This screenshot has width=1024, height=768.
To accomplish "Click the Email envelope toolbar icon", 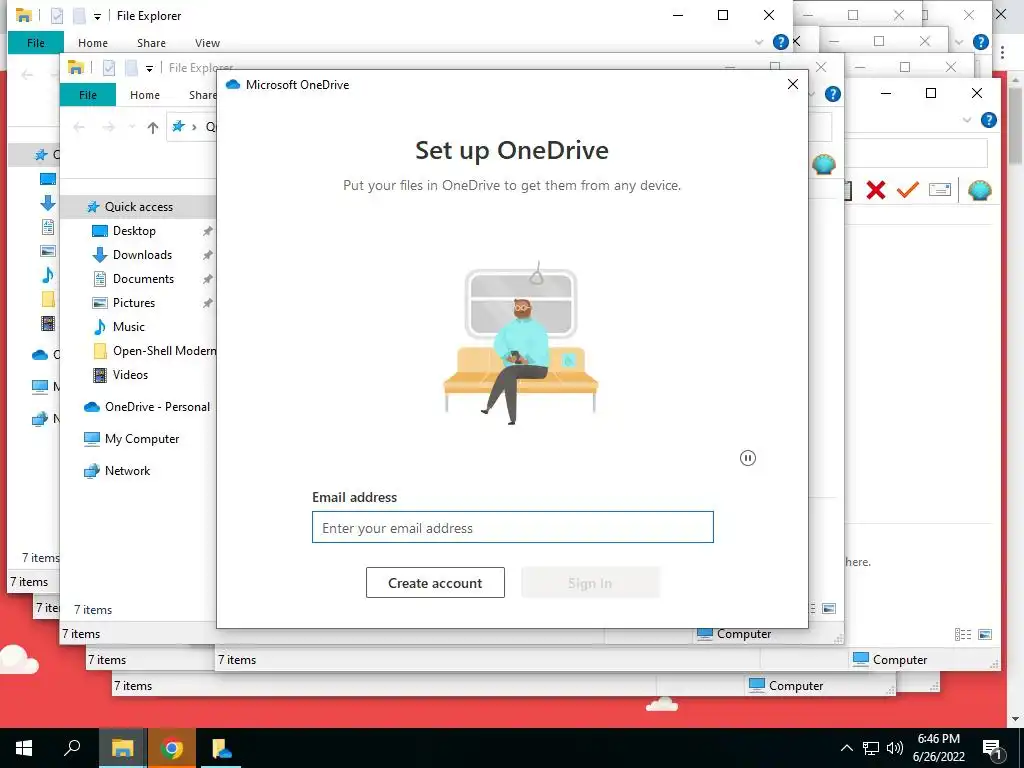I will (x=940, y=190).
